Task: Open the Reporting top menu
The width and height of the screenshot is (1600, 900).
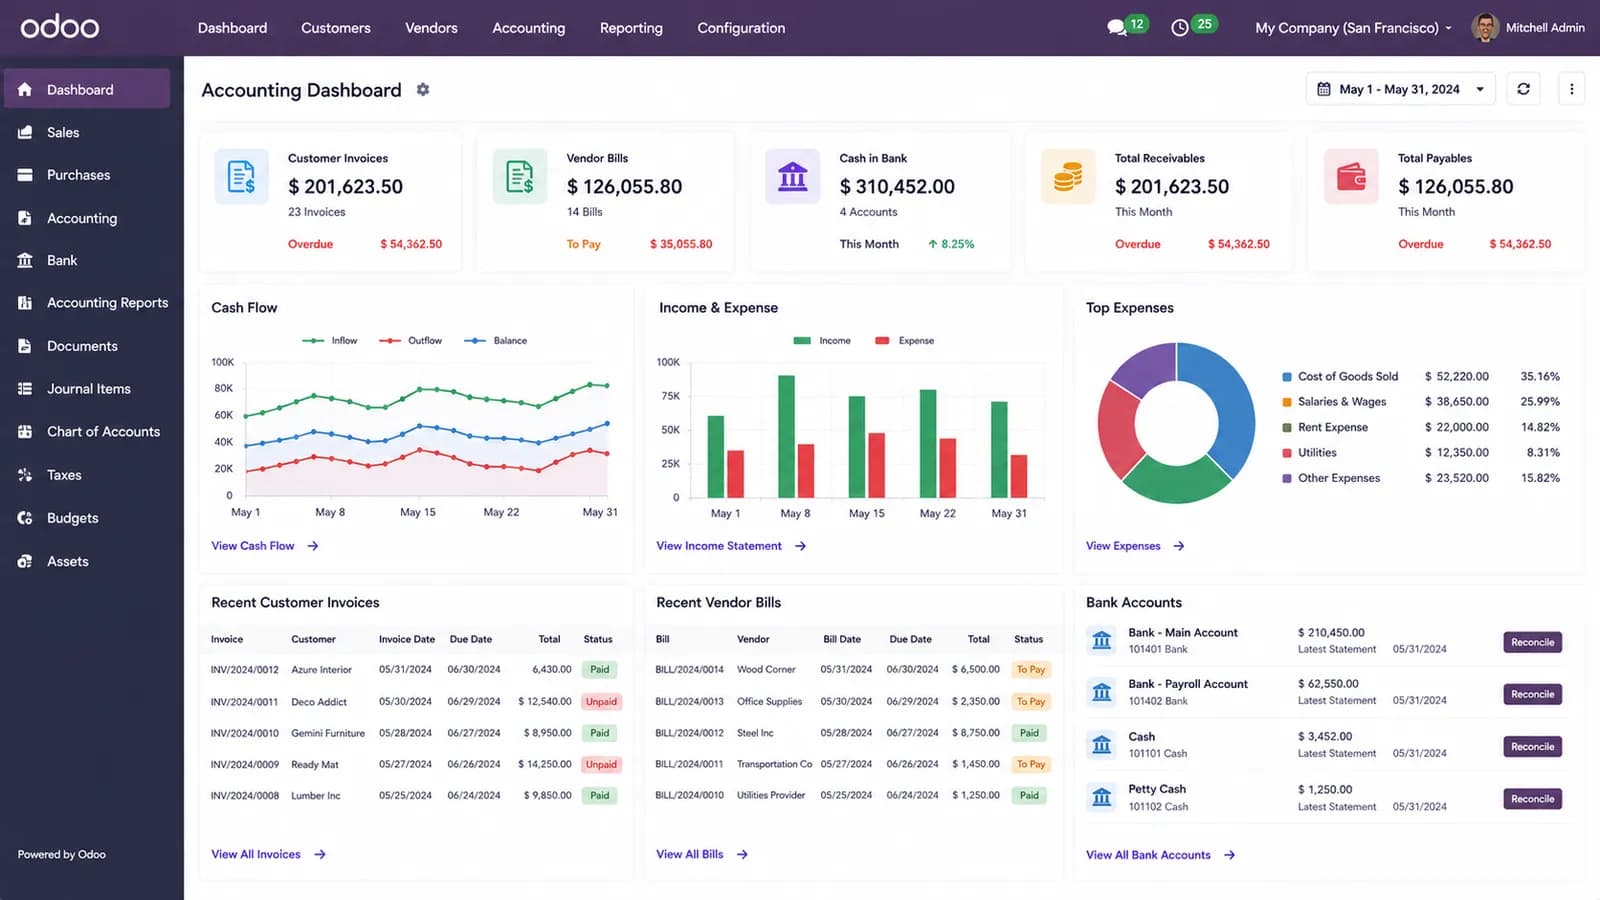Action: (631, 28)
